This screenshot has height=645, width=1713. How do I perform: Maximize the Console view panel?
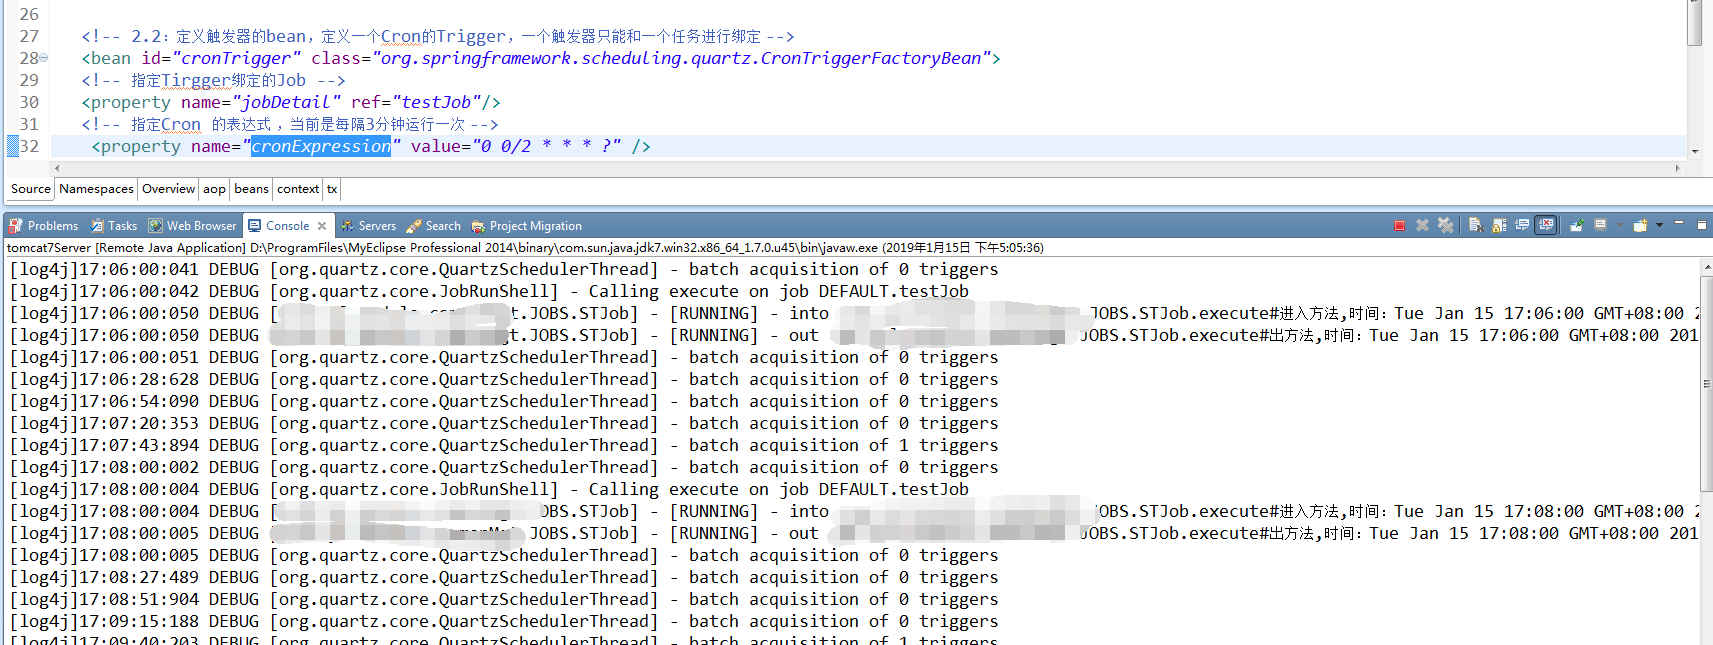1702,225
